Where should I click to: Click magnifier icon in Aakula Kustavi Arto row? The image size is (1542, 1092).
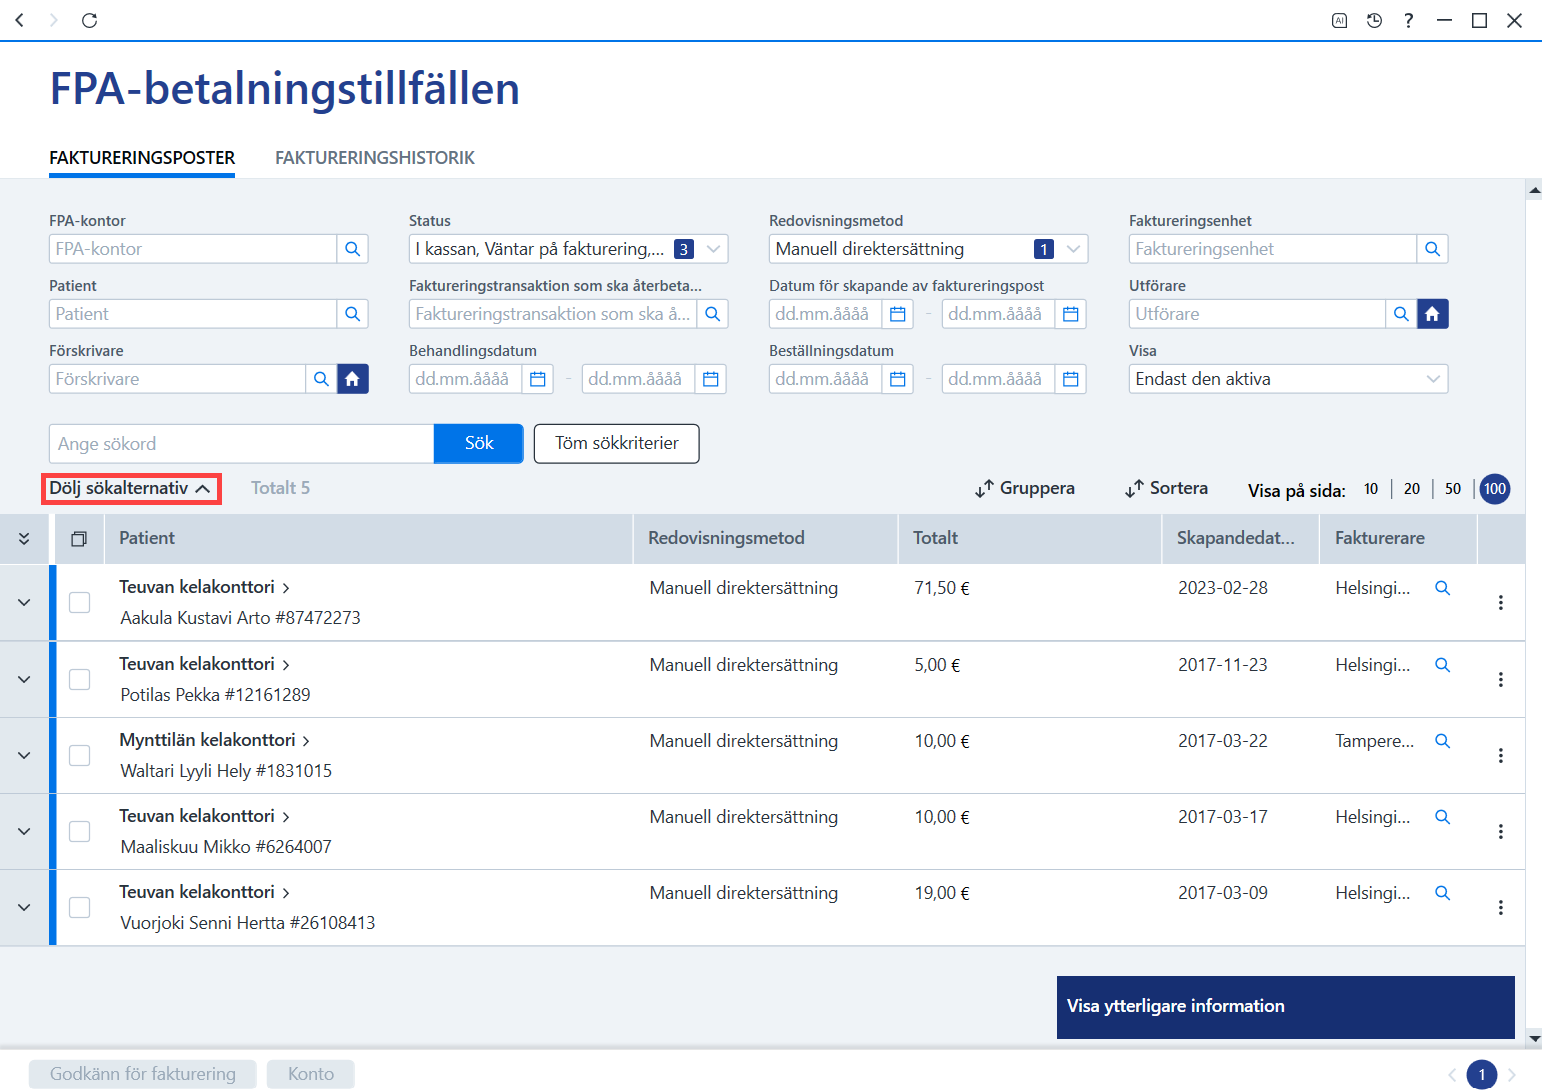[1442, 588]
